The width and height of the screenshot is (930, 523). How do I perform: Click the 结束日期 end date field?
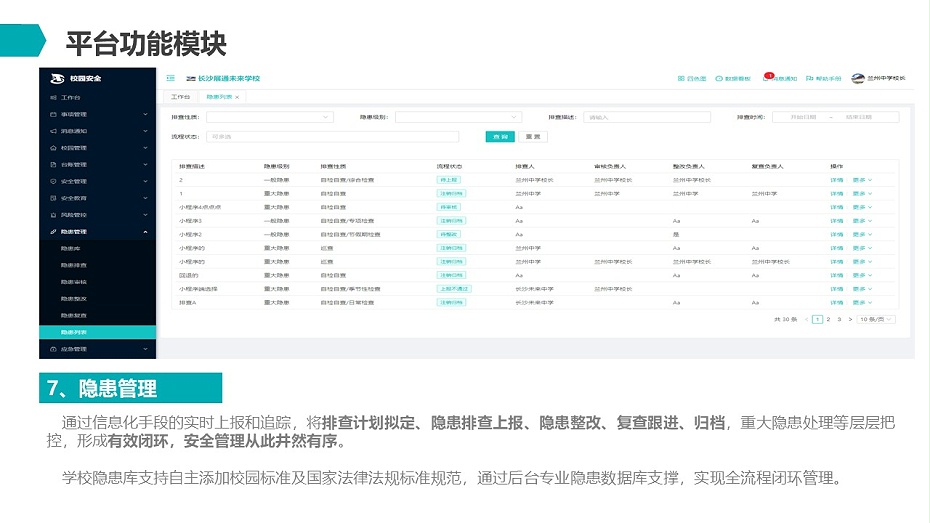(859, 117)
